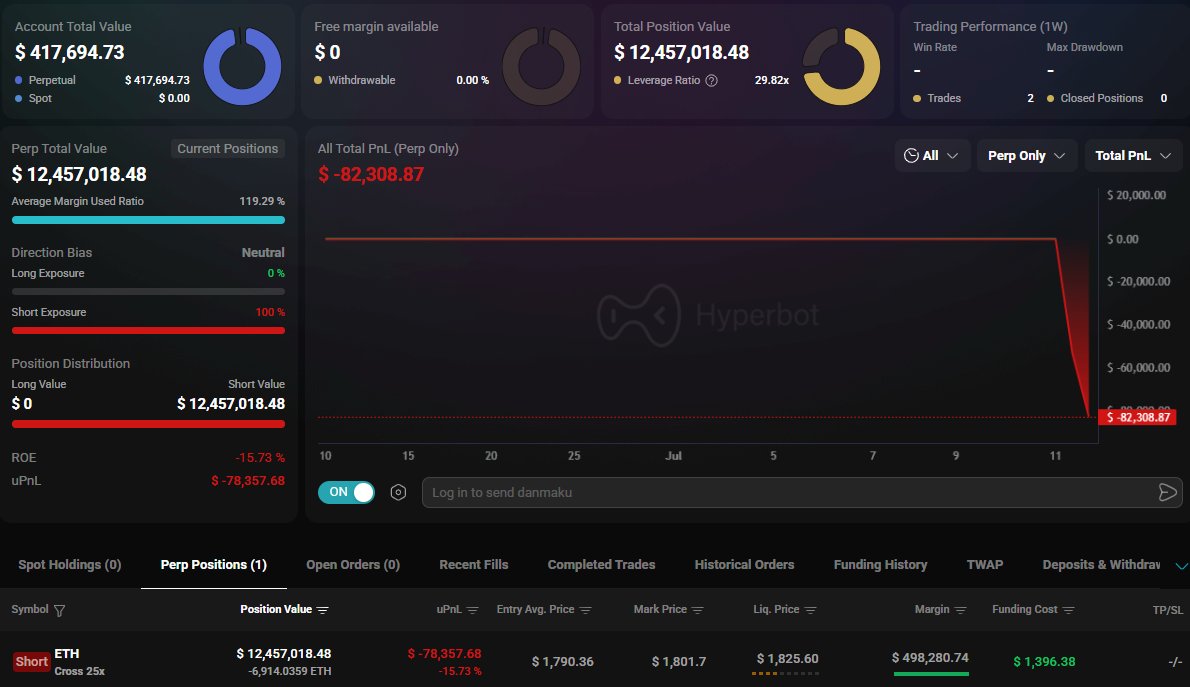The height and width of the screenshot is (687, 1190).
Task: Sort by Funding Cost column icon
Action: point(1069,610)
